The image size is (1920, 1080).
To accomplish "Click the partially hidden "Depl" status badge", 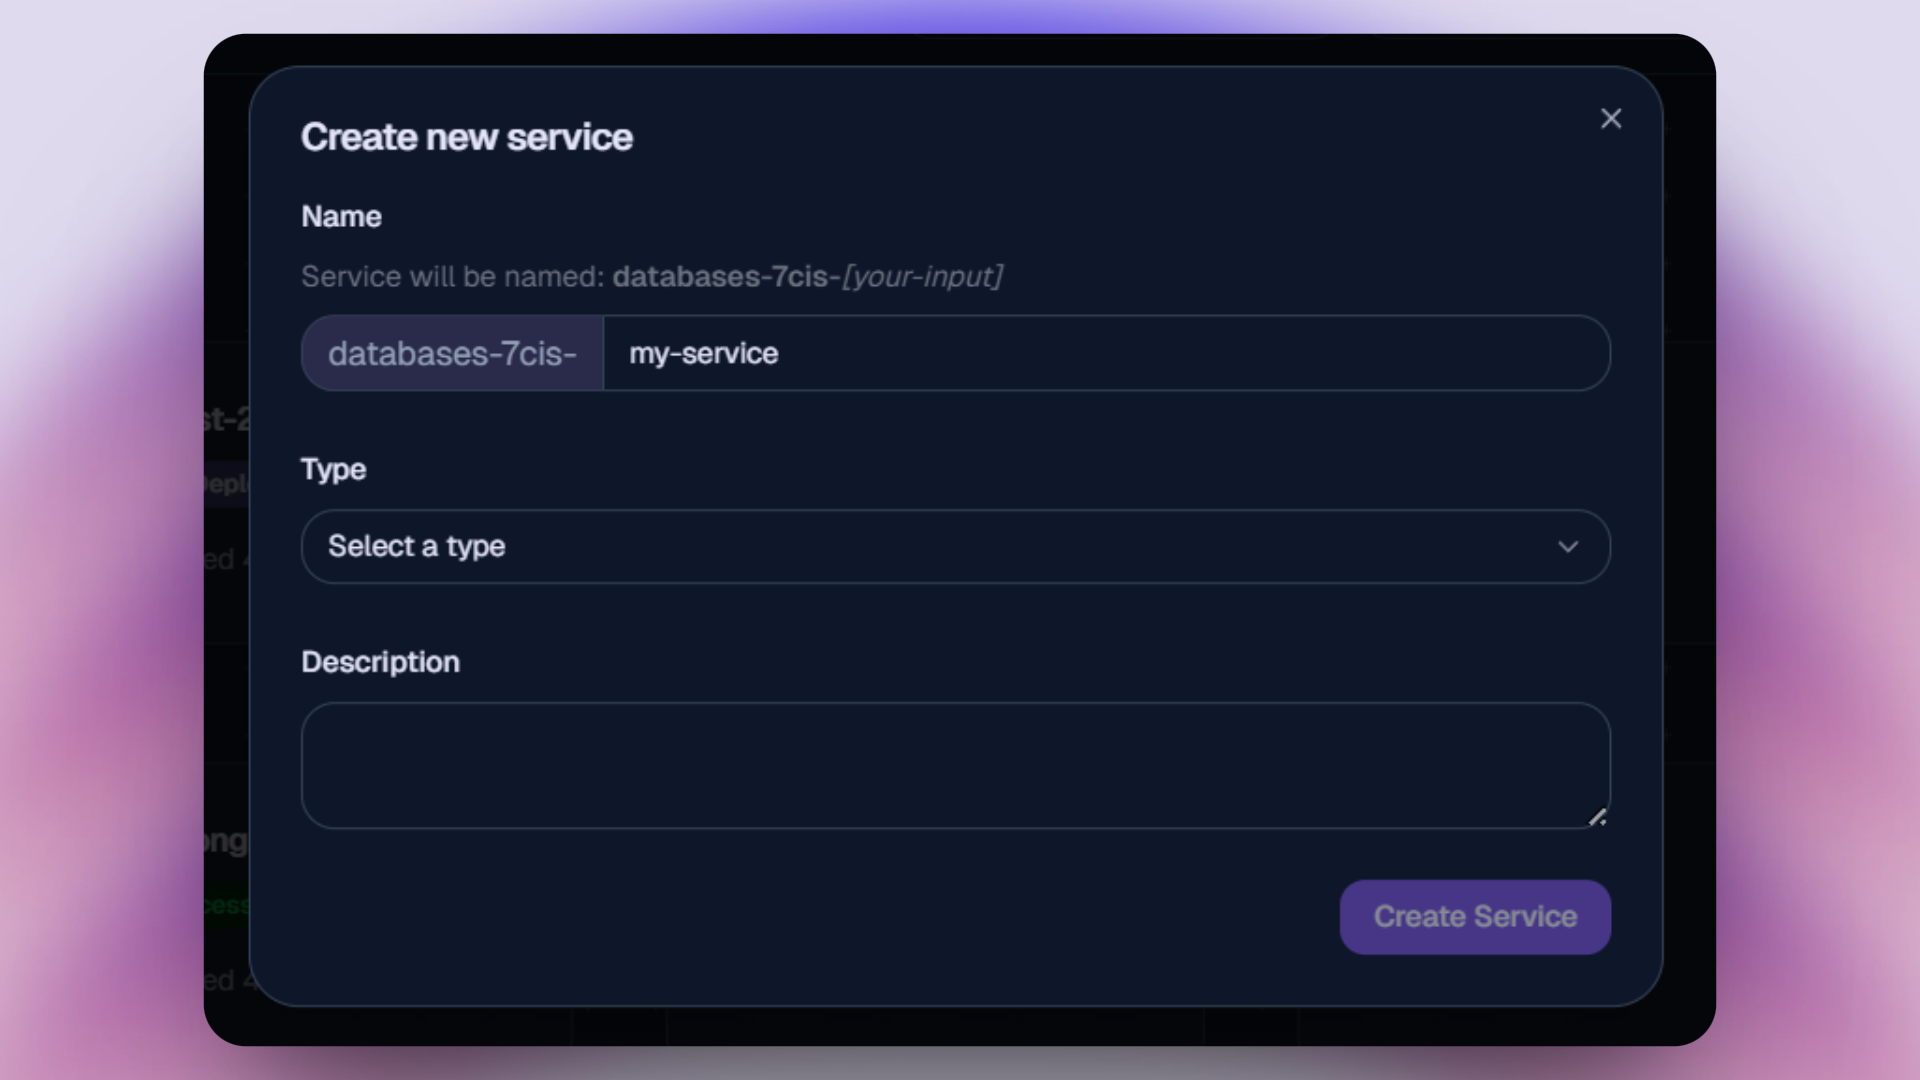I will click(x=225, y=484).
